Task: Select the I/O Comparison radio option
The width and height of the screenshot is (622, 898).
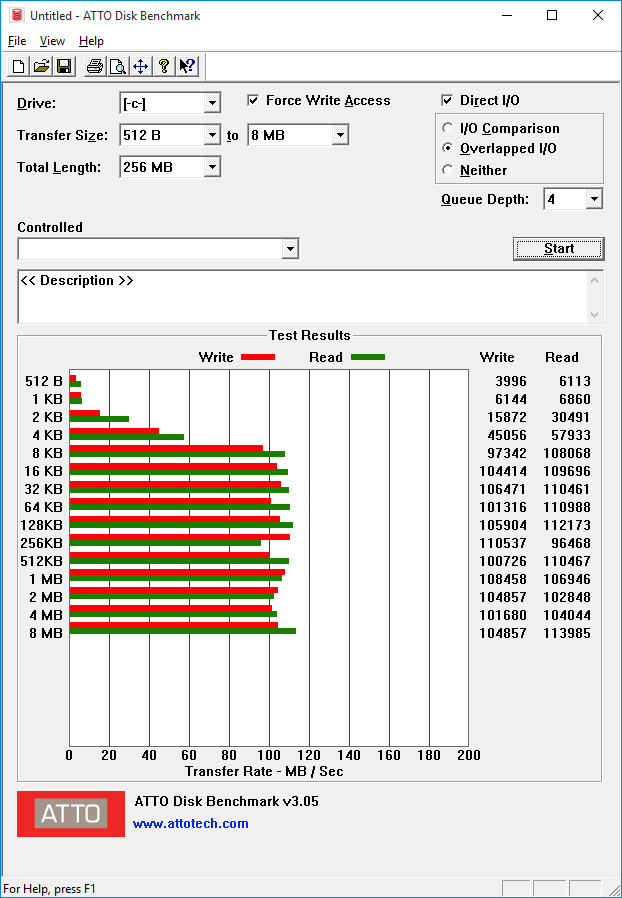Action: pyautogui.click(x=448, y=128)
